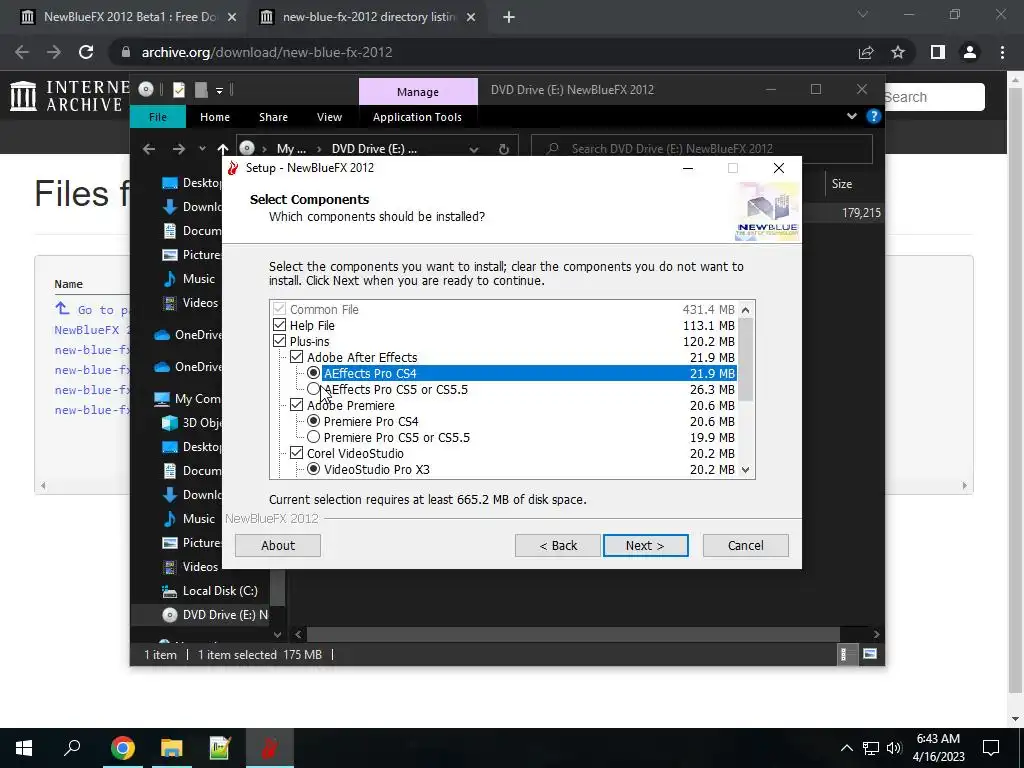Click the Chrome address bar URL

point(266,52)
